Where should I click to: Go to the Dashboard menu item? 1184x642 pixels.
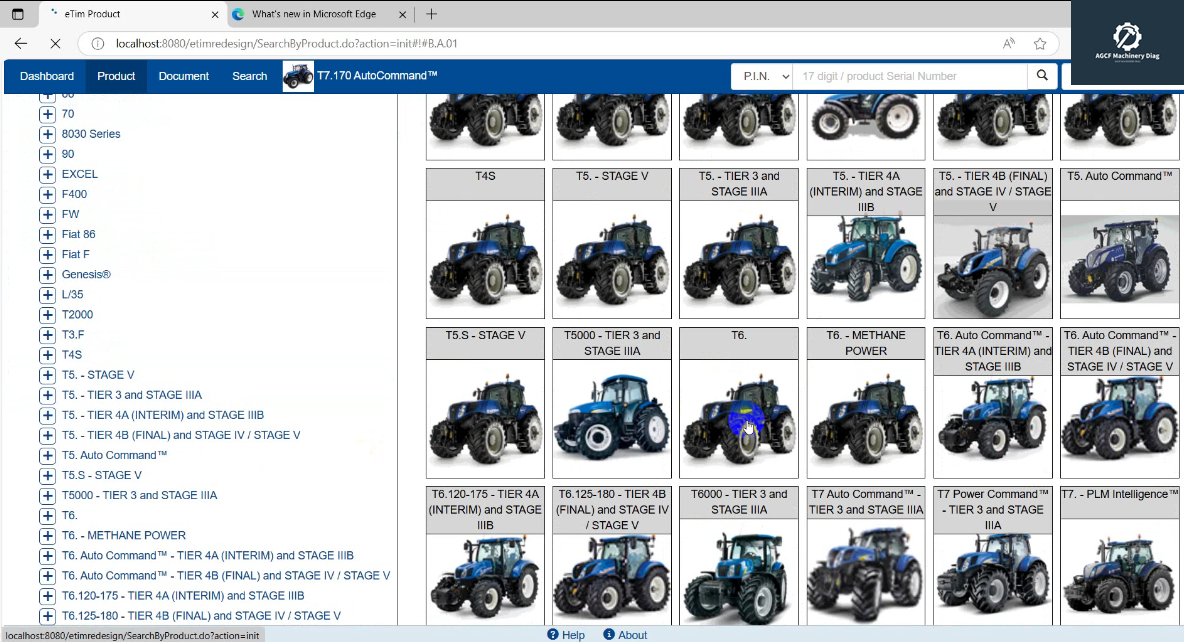pyautogui.click(x=46, y=75)
